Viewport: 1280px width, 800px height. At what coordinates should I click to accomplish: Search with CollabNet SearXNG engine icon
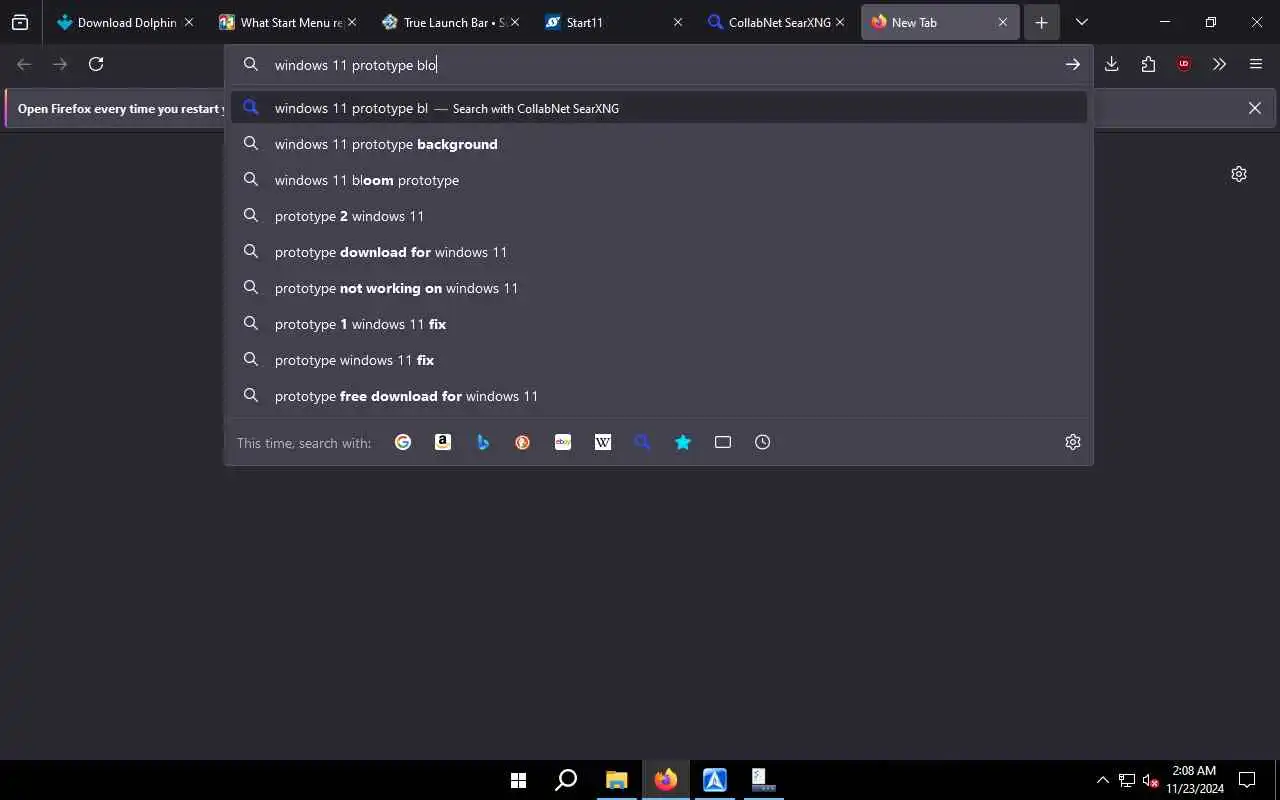tap(643, 442)
